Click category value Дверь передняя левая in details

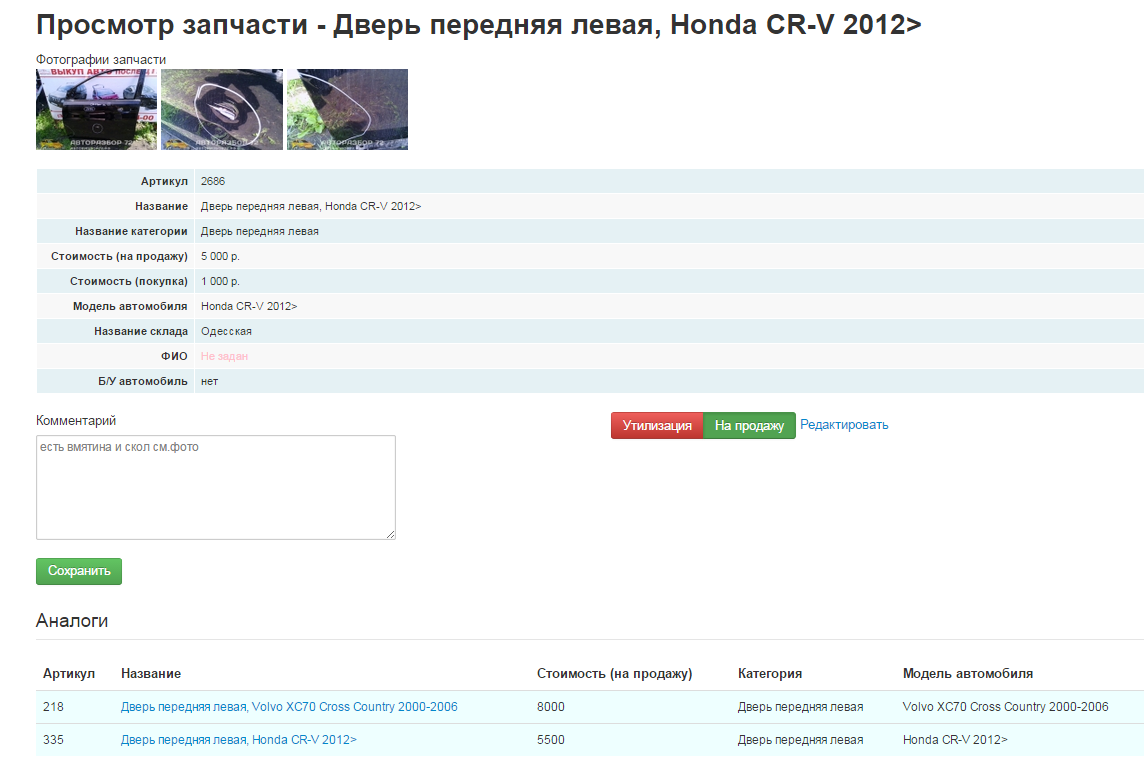tap(260, 231)
